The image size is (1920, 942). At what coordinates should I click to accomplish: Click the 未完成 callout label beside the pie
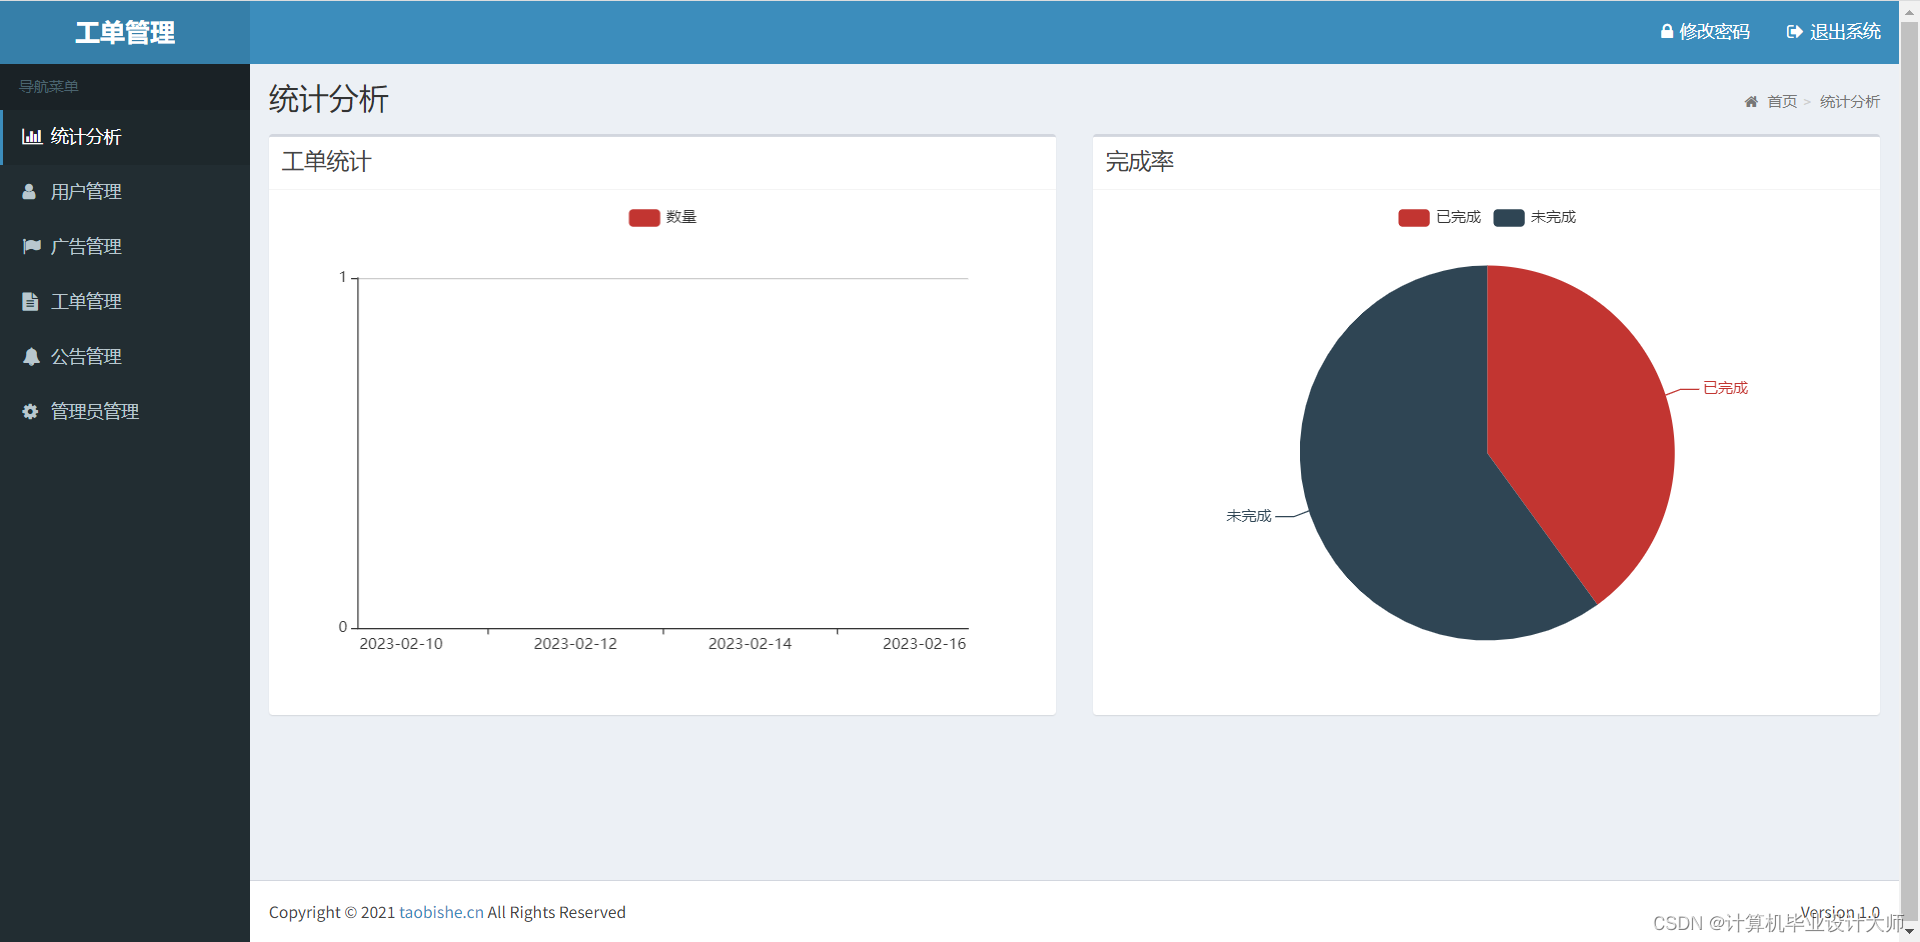point(1249,516)
